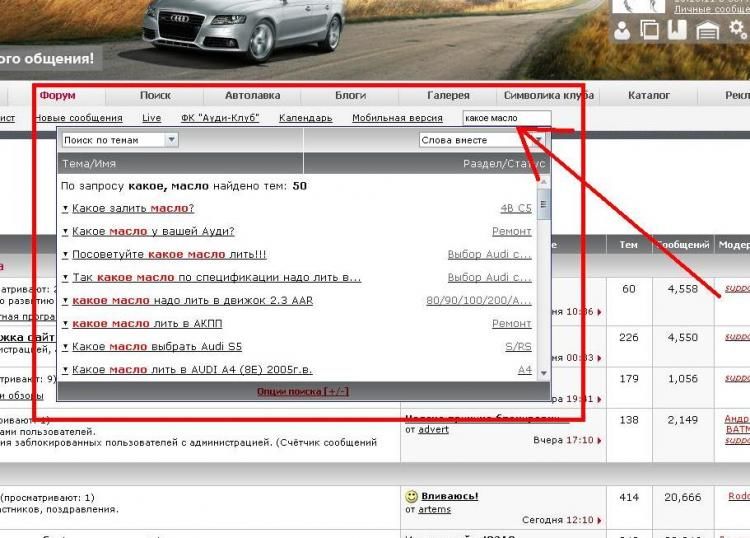Viewport: 750px width, 538px height.
Task: Click last-post arrow next to Сегодня 12:10
Action: (x=599, y=521)
